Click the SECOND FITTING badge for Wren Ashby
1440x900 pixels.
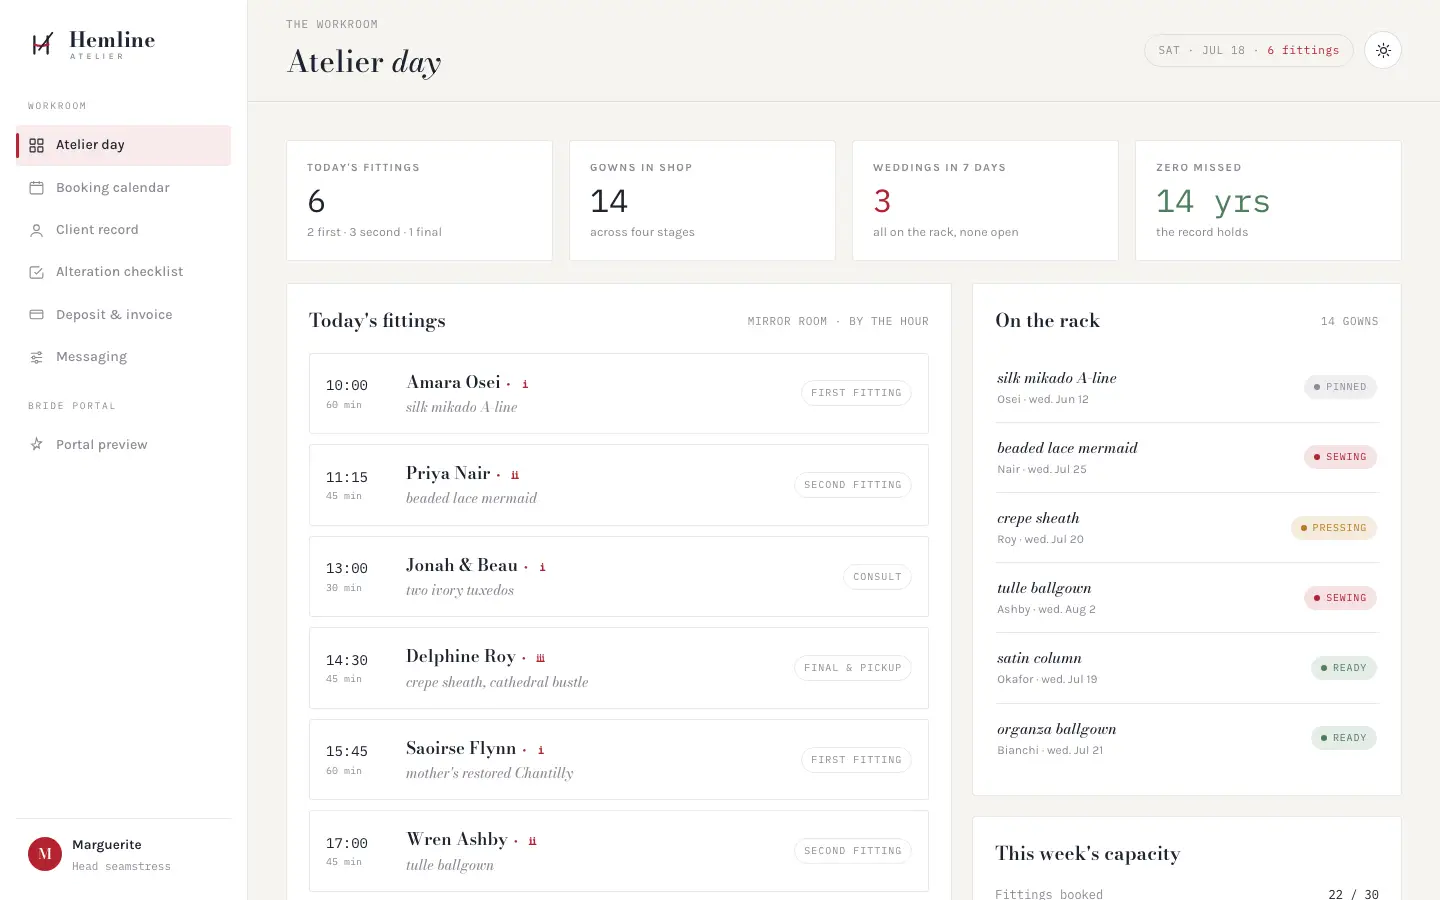(x=853, y=851)
